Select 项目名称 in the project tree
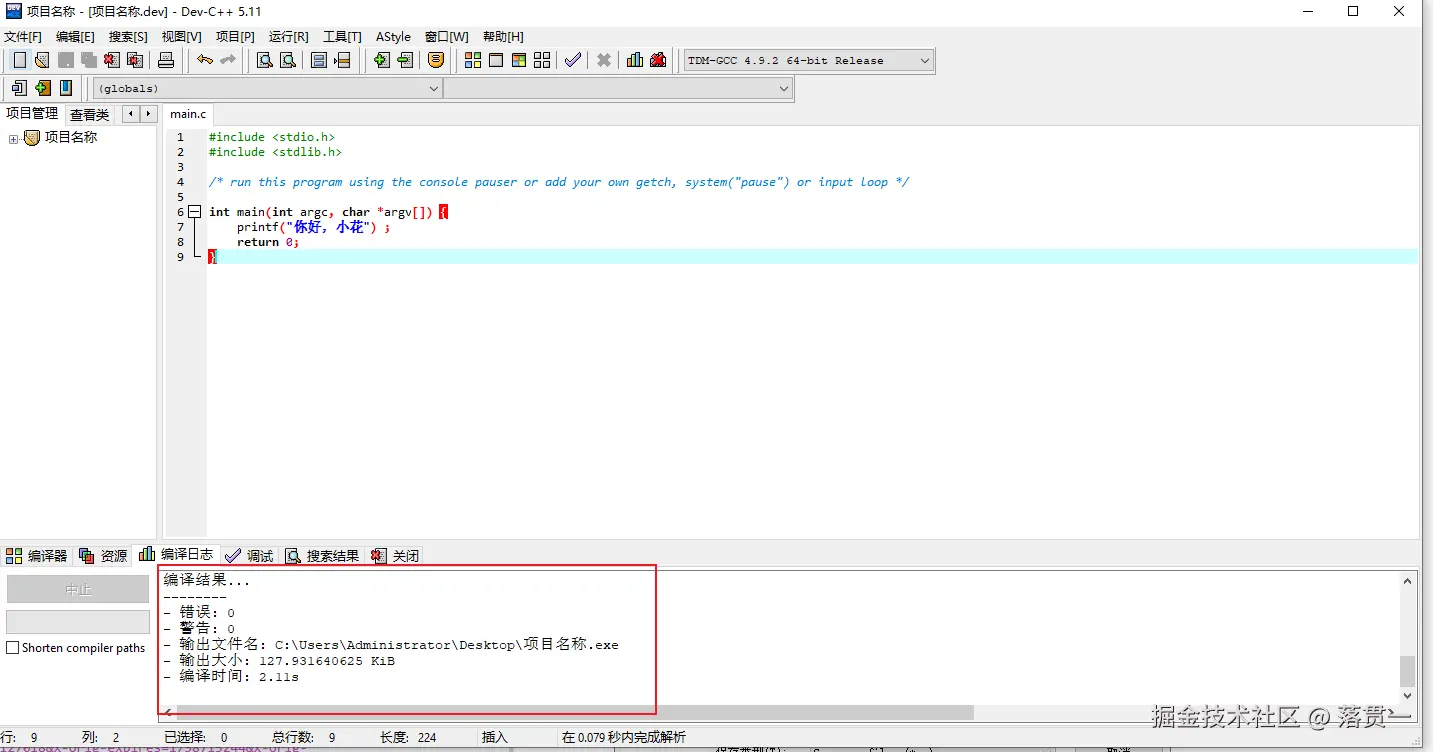The image size is (1433, 752). [71, 138]
